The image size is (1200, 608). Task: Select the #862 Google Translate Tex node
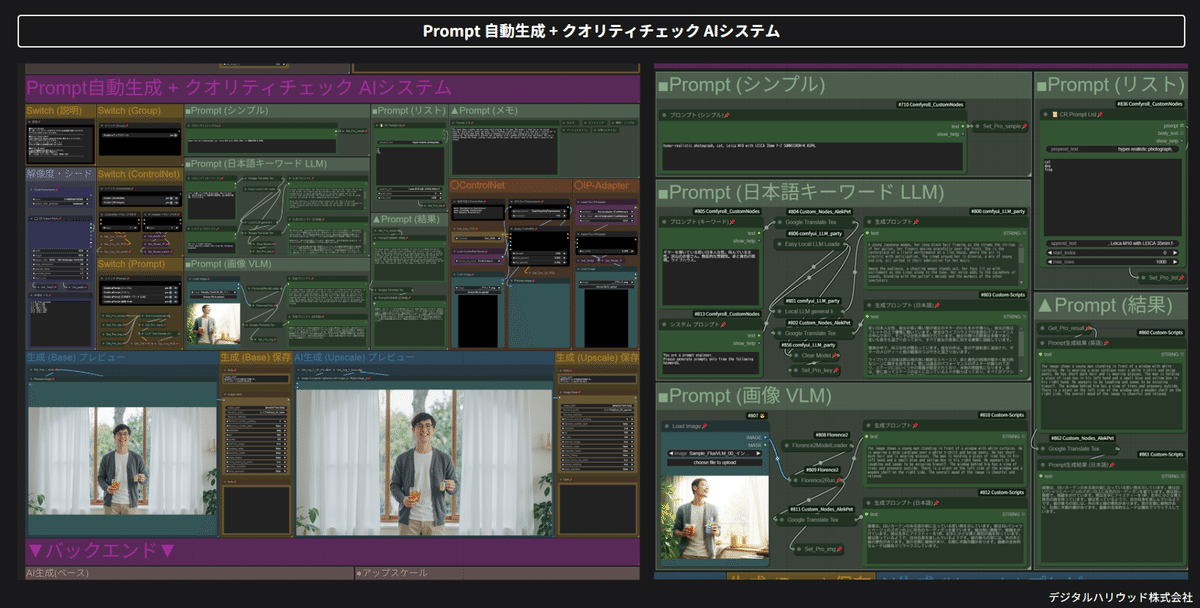pyautogui.click(x=1079, y=448)
